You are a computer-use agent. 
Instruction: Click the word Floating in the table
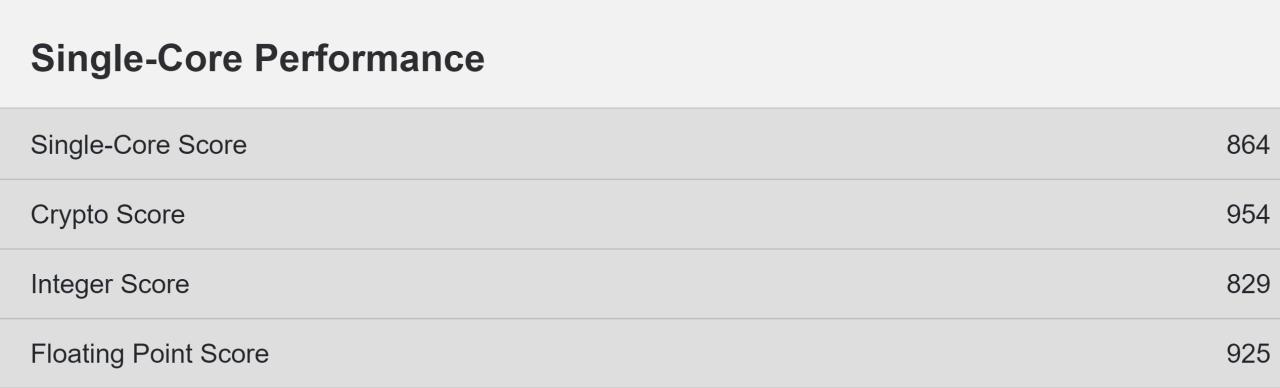[78, 355]
